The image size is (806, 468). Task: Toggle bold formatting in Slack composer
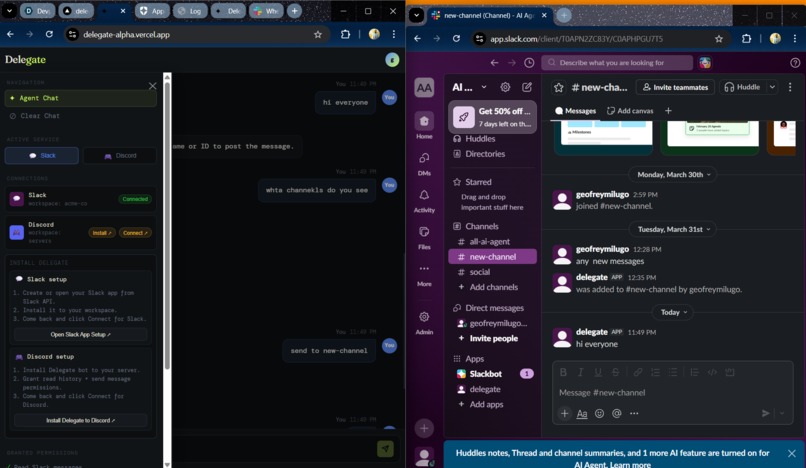(x=563, y=372)
